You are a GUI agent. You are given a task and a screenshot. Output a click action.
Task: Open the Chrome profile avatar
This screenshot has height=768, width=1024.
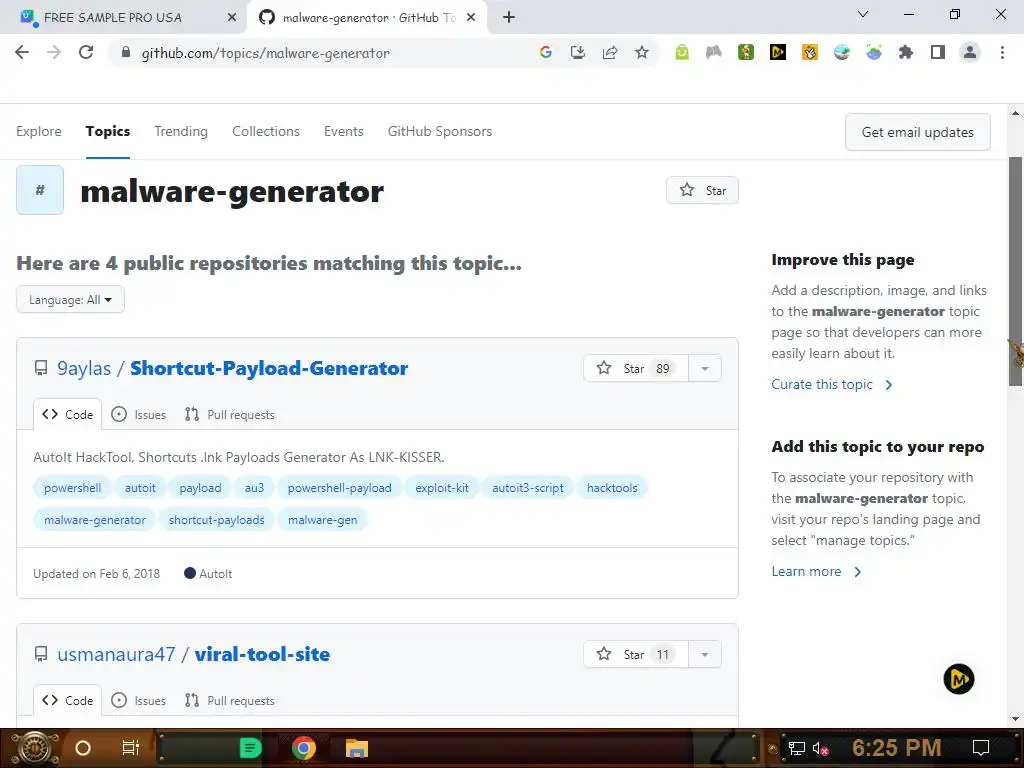[x=970, y=52]
